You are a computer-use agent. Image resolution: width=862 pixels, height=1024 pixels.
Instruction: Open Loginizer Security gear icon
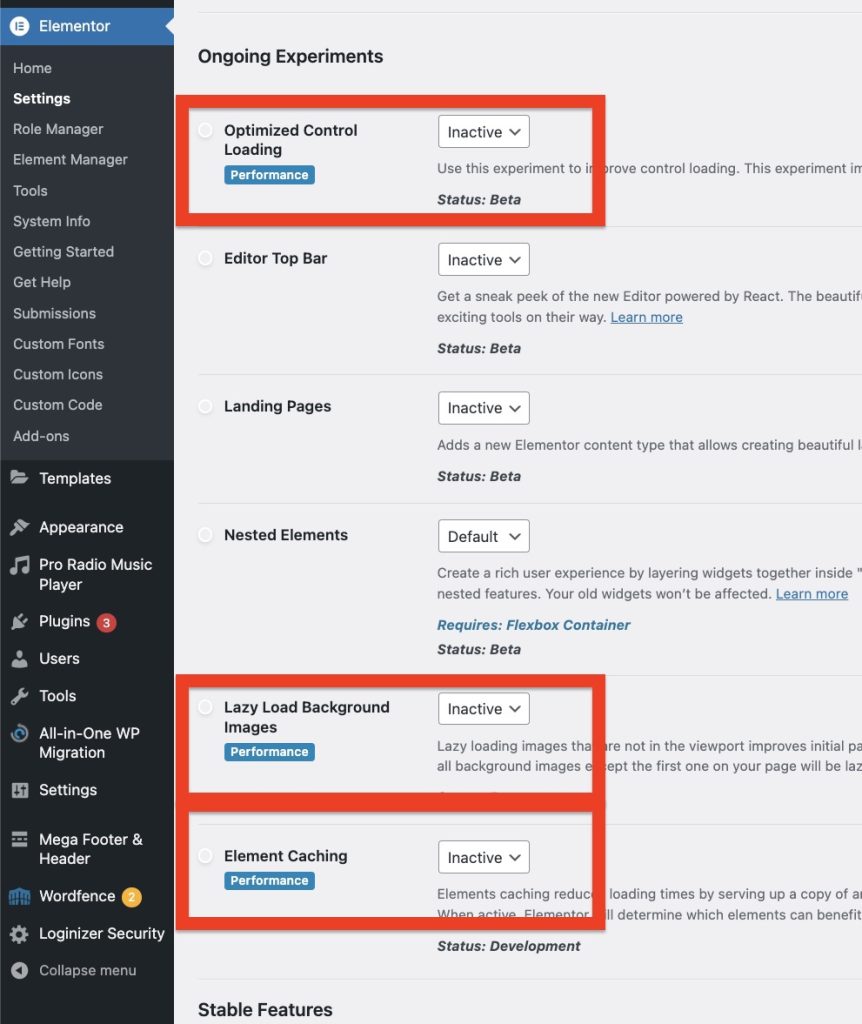pyautogui.click(x=20, y=934)
